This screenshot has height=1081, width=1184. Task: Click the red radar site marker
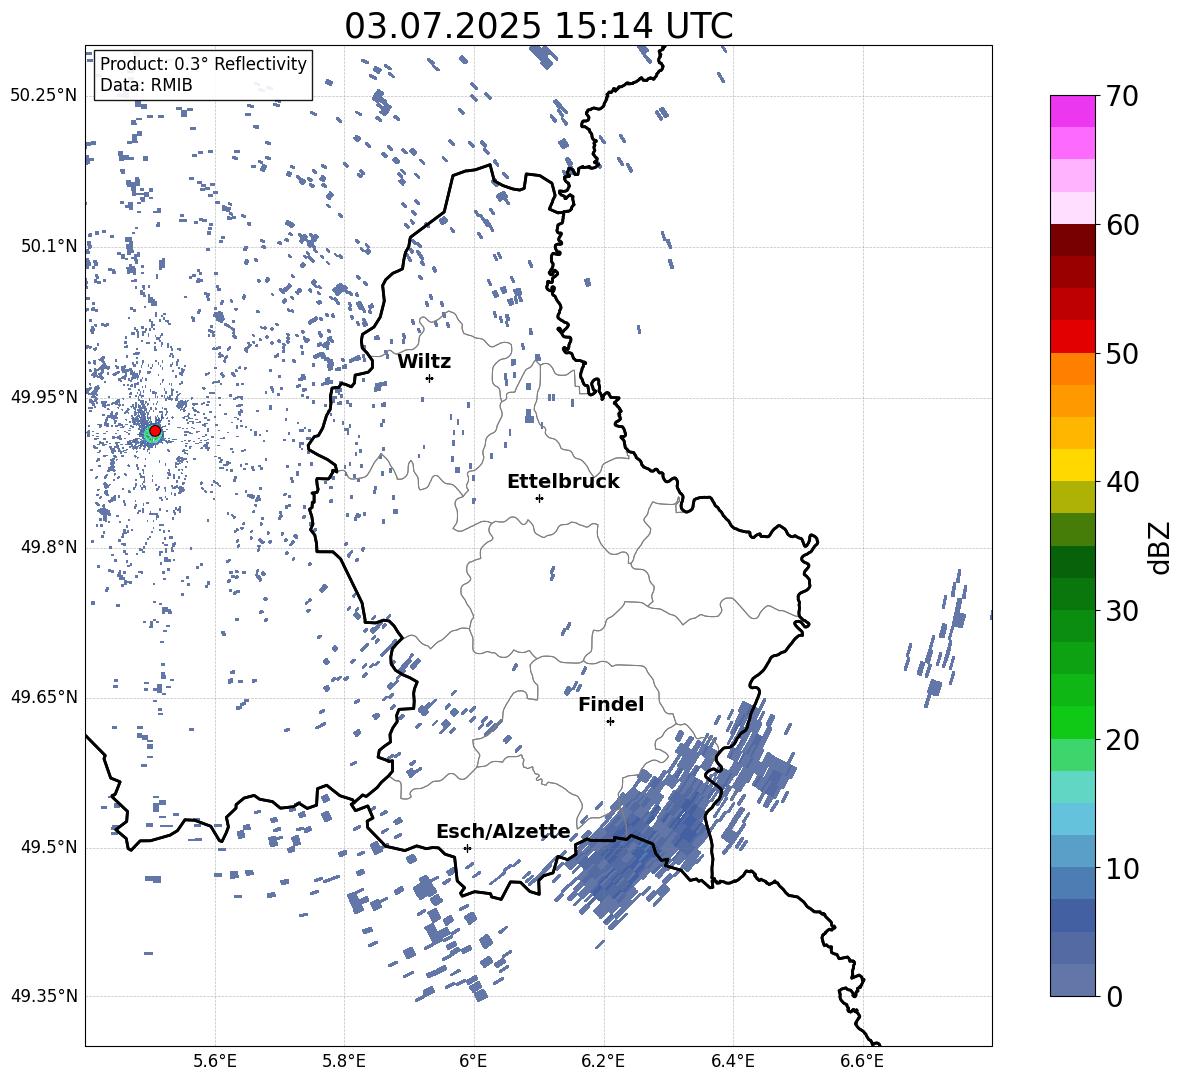pos(155,431)
